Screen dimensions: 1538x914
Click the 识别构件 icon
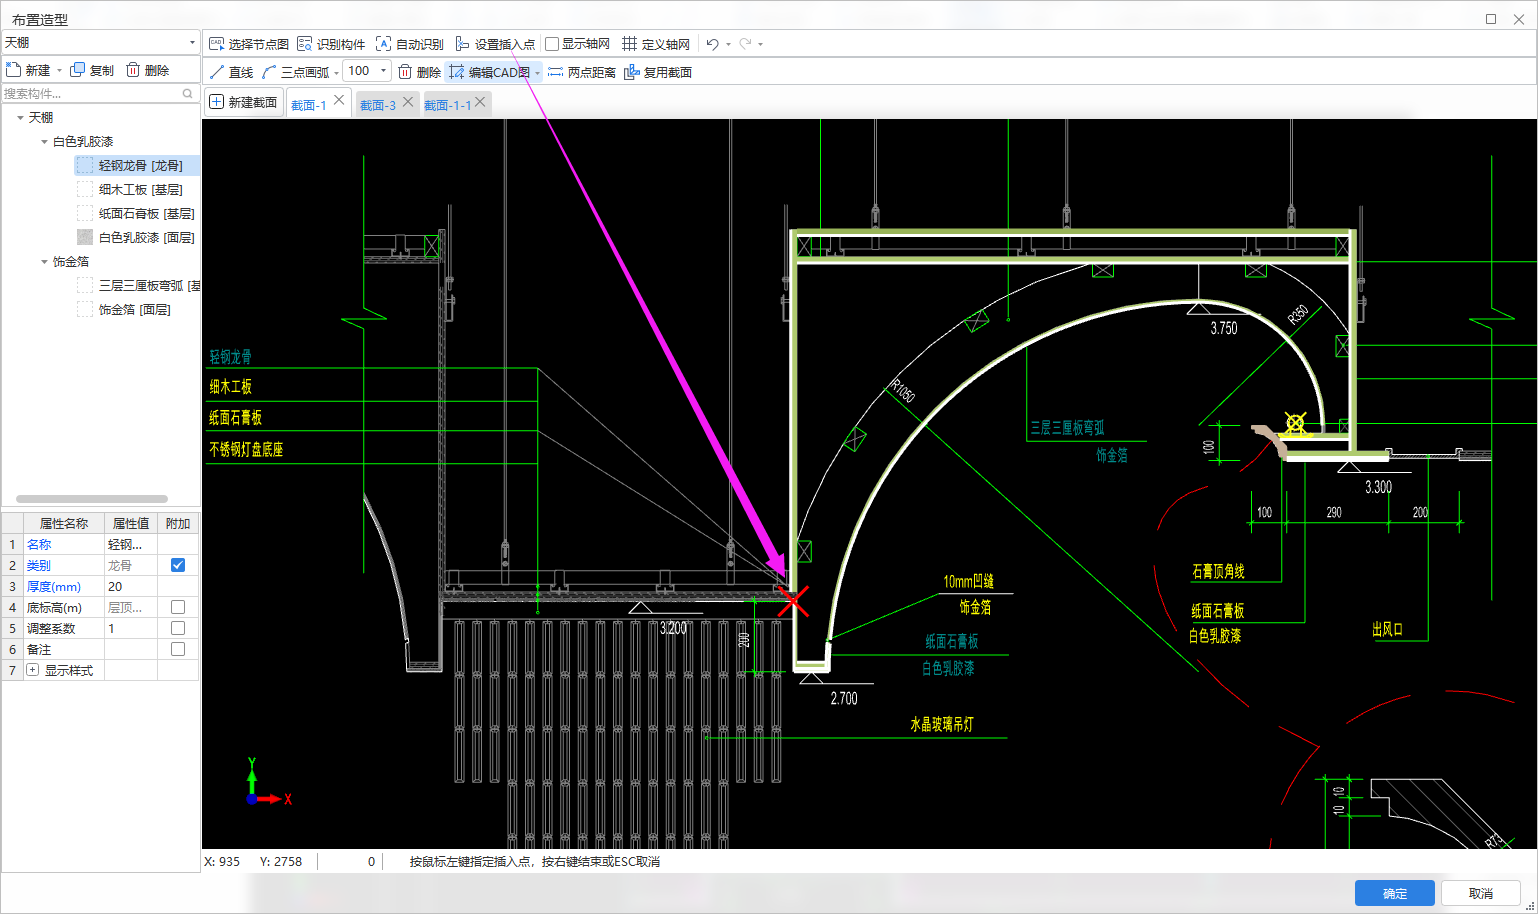(305, 44)
